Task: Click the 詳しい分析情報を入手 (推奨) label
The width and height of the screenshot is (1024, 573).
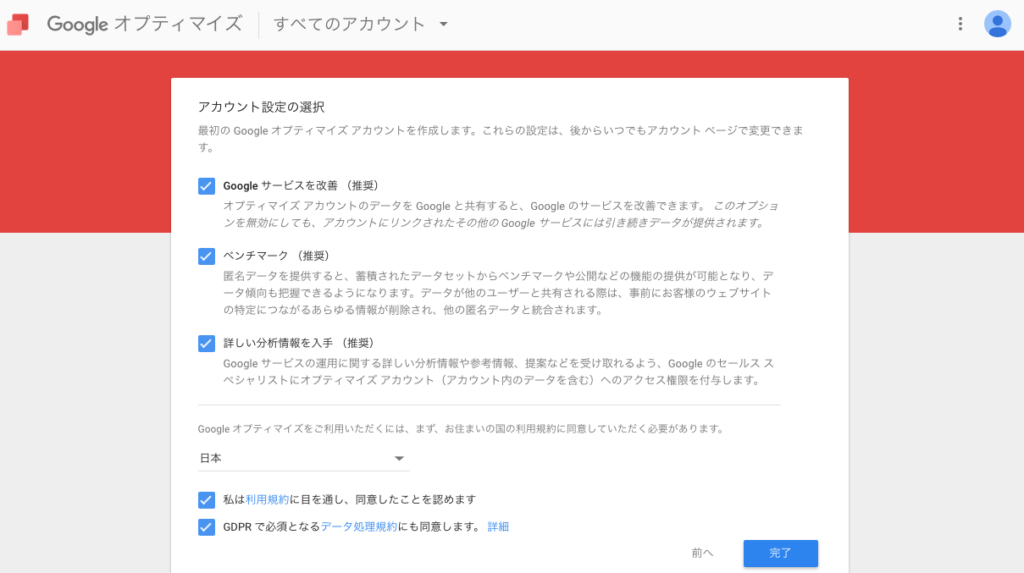Action: pyautogui.click(x=299, y=344)
